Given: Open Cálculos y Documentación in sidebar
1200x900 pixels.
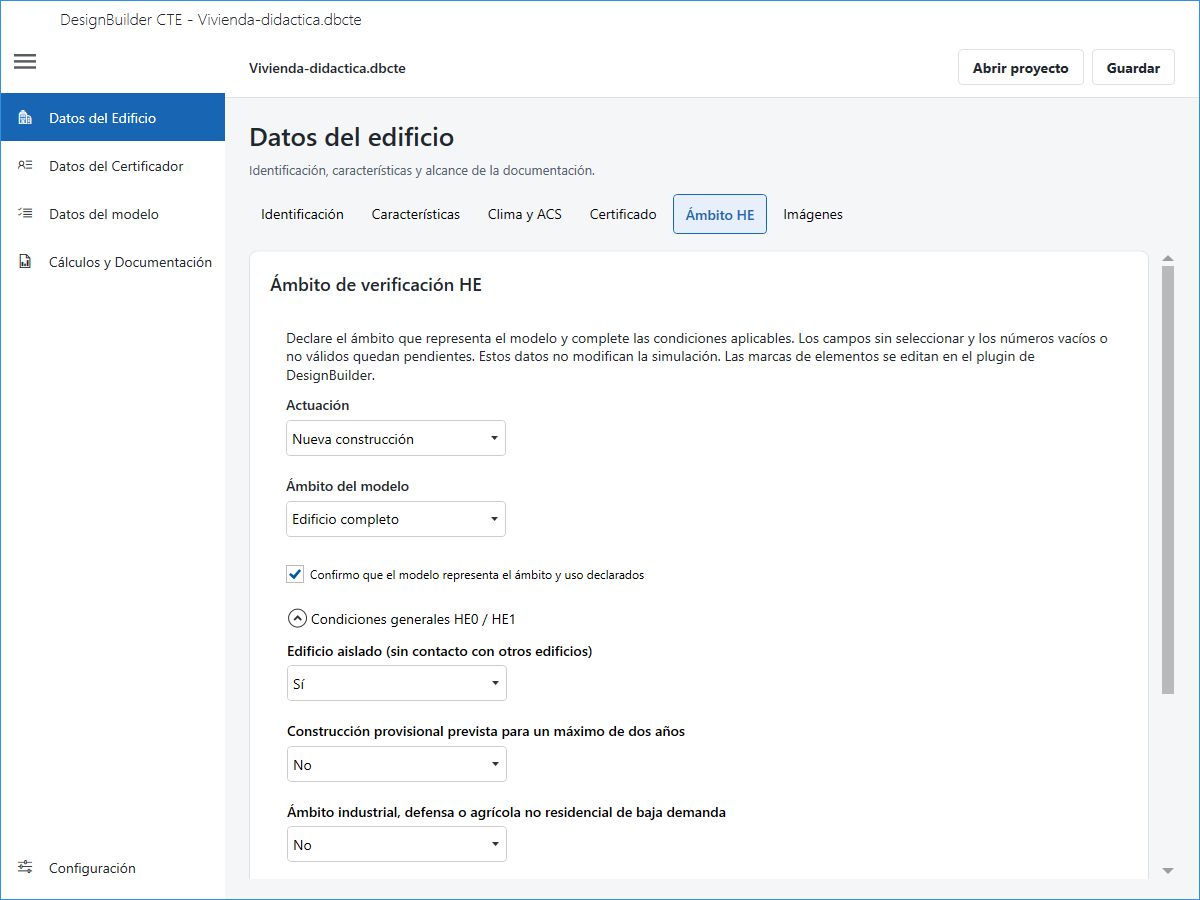Looking at the screenshot, I should point(113,262).
